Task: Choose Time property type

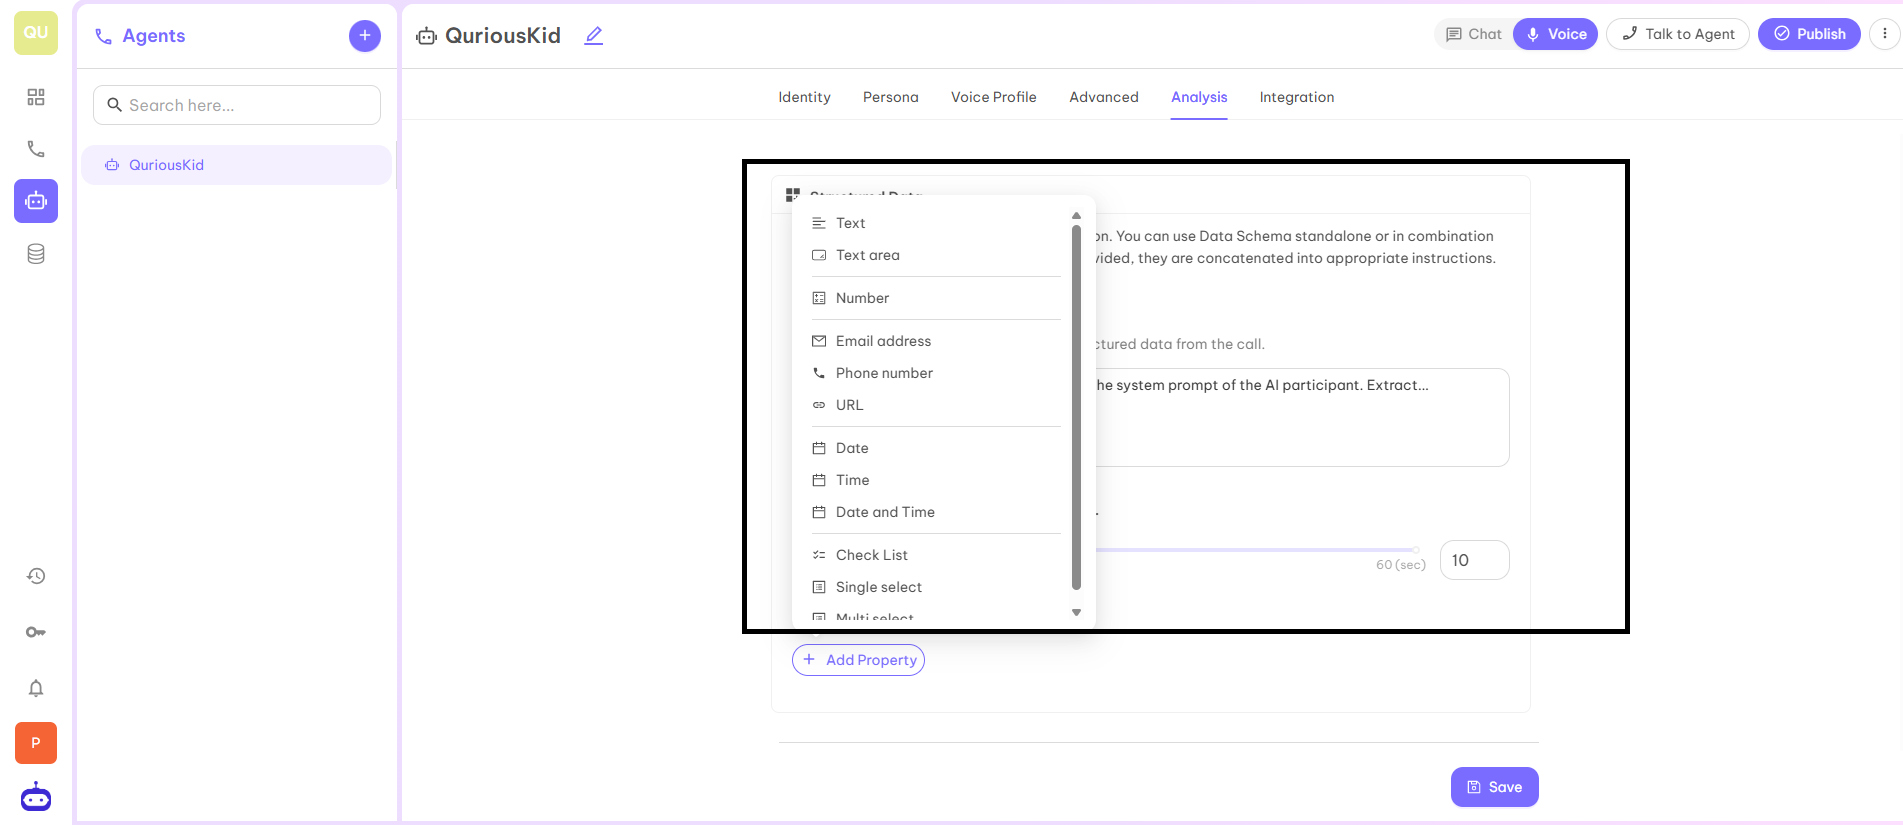Action: pos(936,480)
